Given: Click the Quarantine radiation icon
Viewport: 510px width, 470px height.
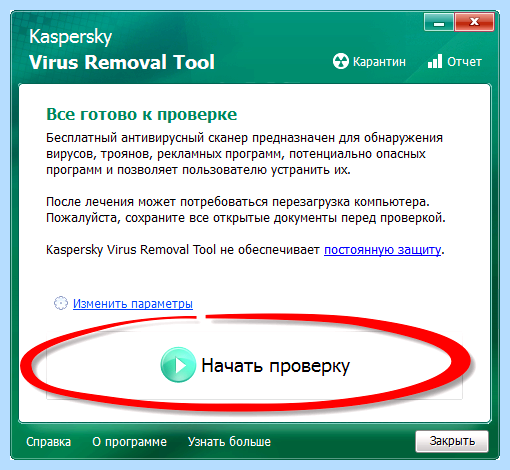Looking at the screenshot, I should click(341, 62).
